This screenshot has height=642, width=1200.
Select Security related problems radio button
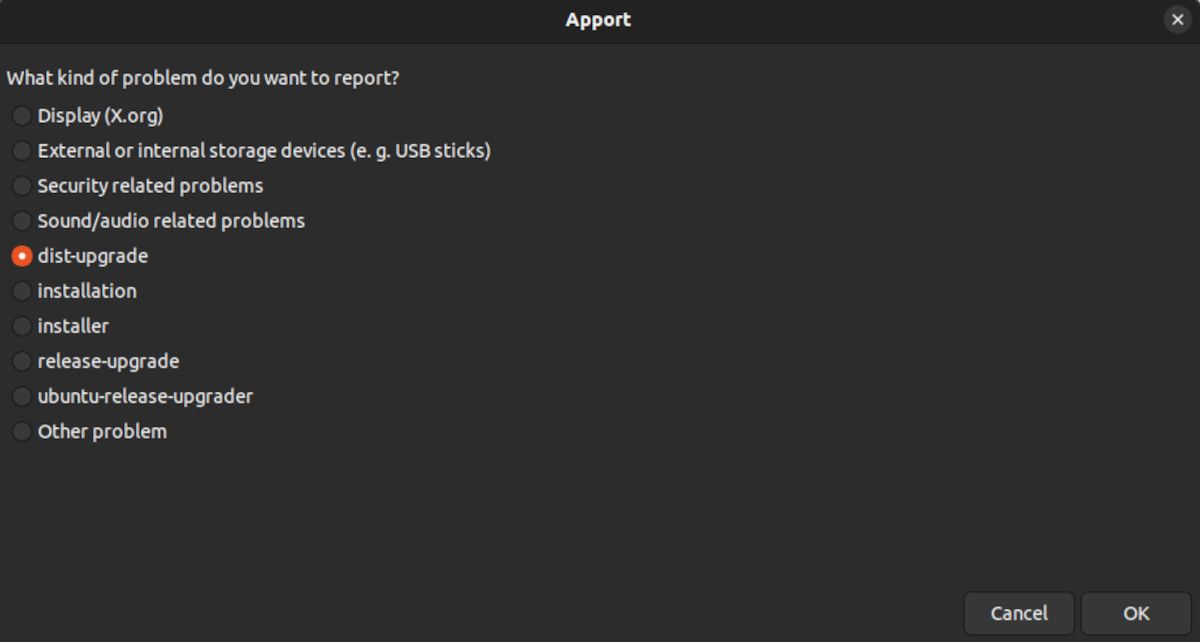coord(21,186)
